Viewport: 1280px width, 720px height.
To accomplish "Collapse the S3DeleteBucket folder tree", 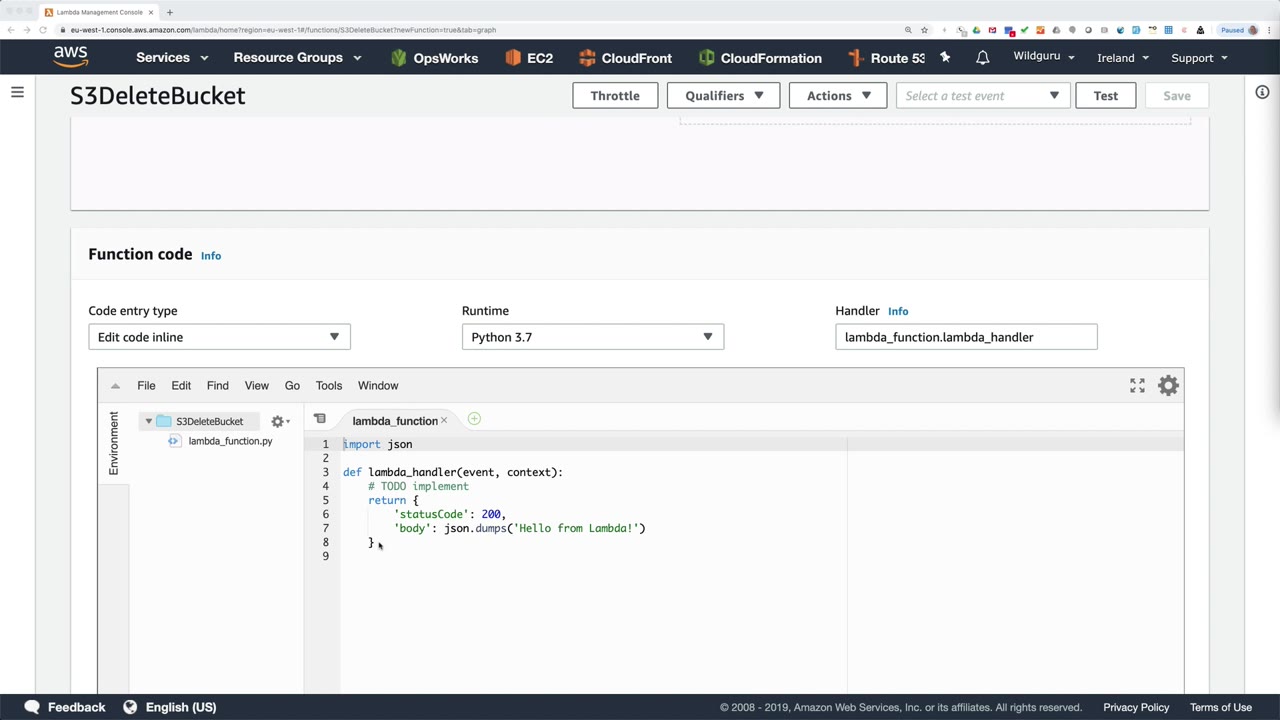I will pyautogui.click(x=149, y=422).
